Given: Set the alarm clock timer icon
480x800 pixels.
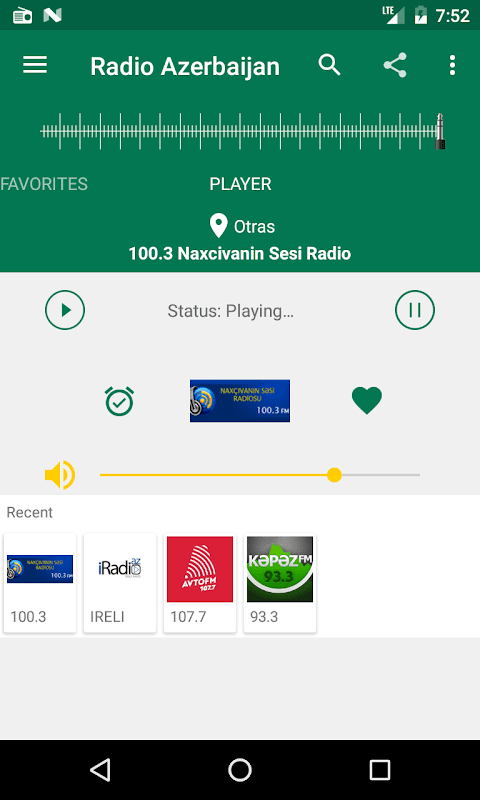Looking at the screenshot, I should click(x=119, y=401).
